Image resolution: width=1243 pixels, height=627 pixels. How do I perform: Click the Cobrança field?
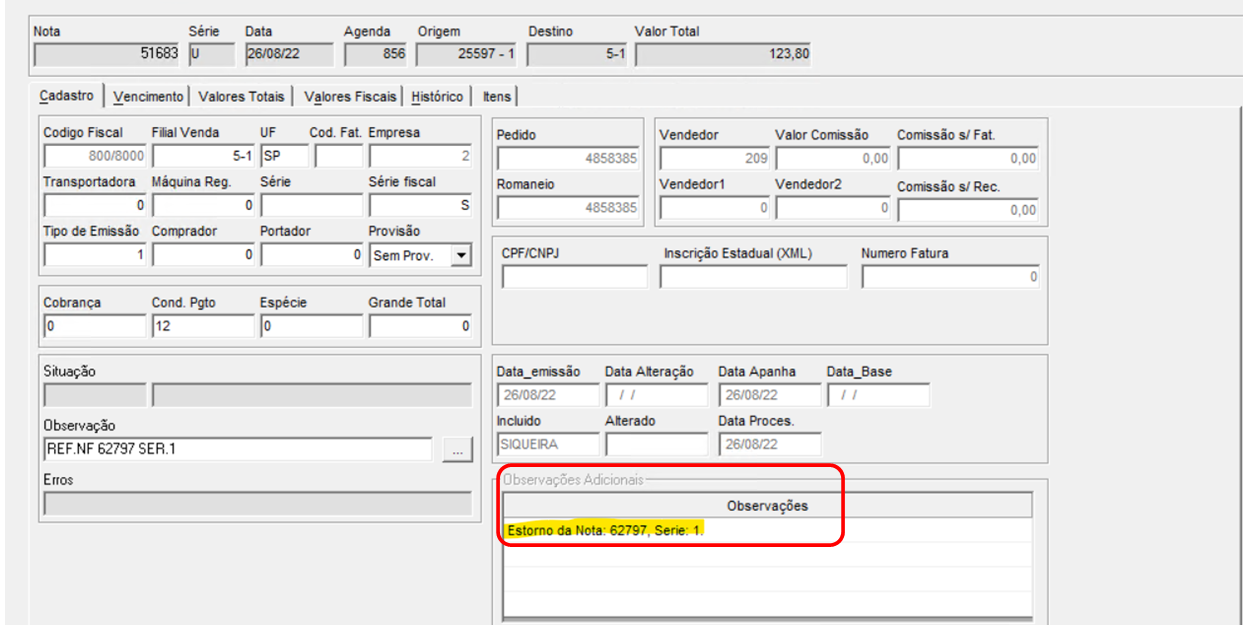tap(95, 326)
